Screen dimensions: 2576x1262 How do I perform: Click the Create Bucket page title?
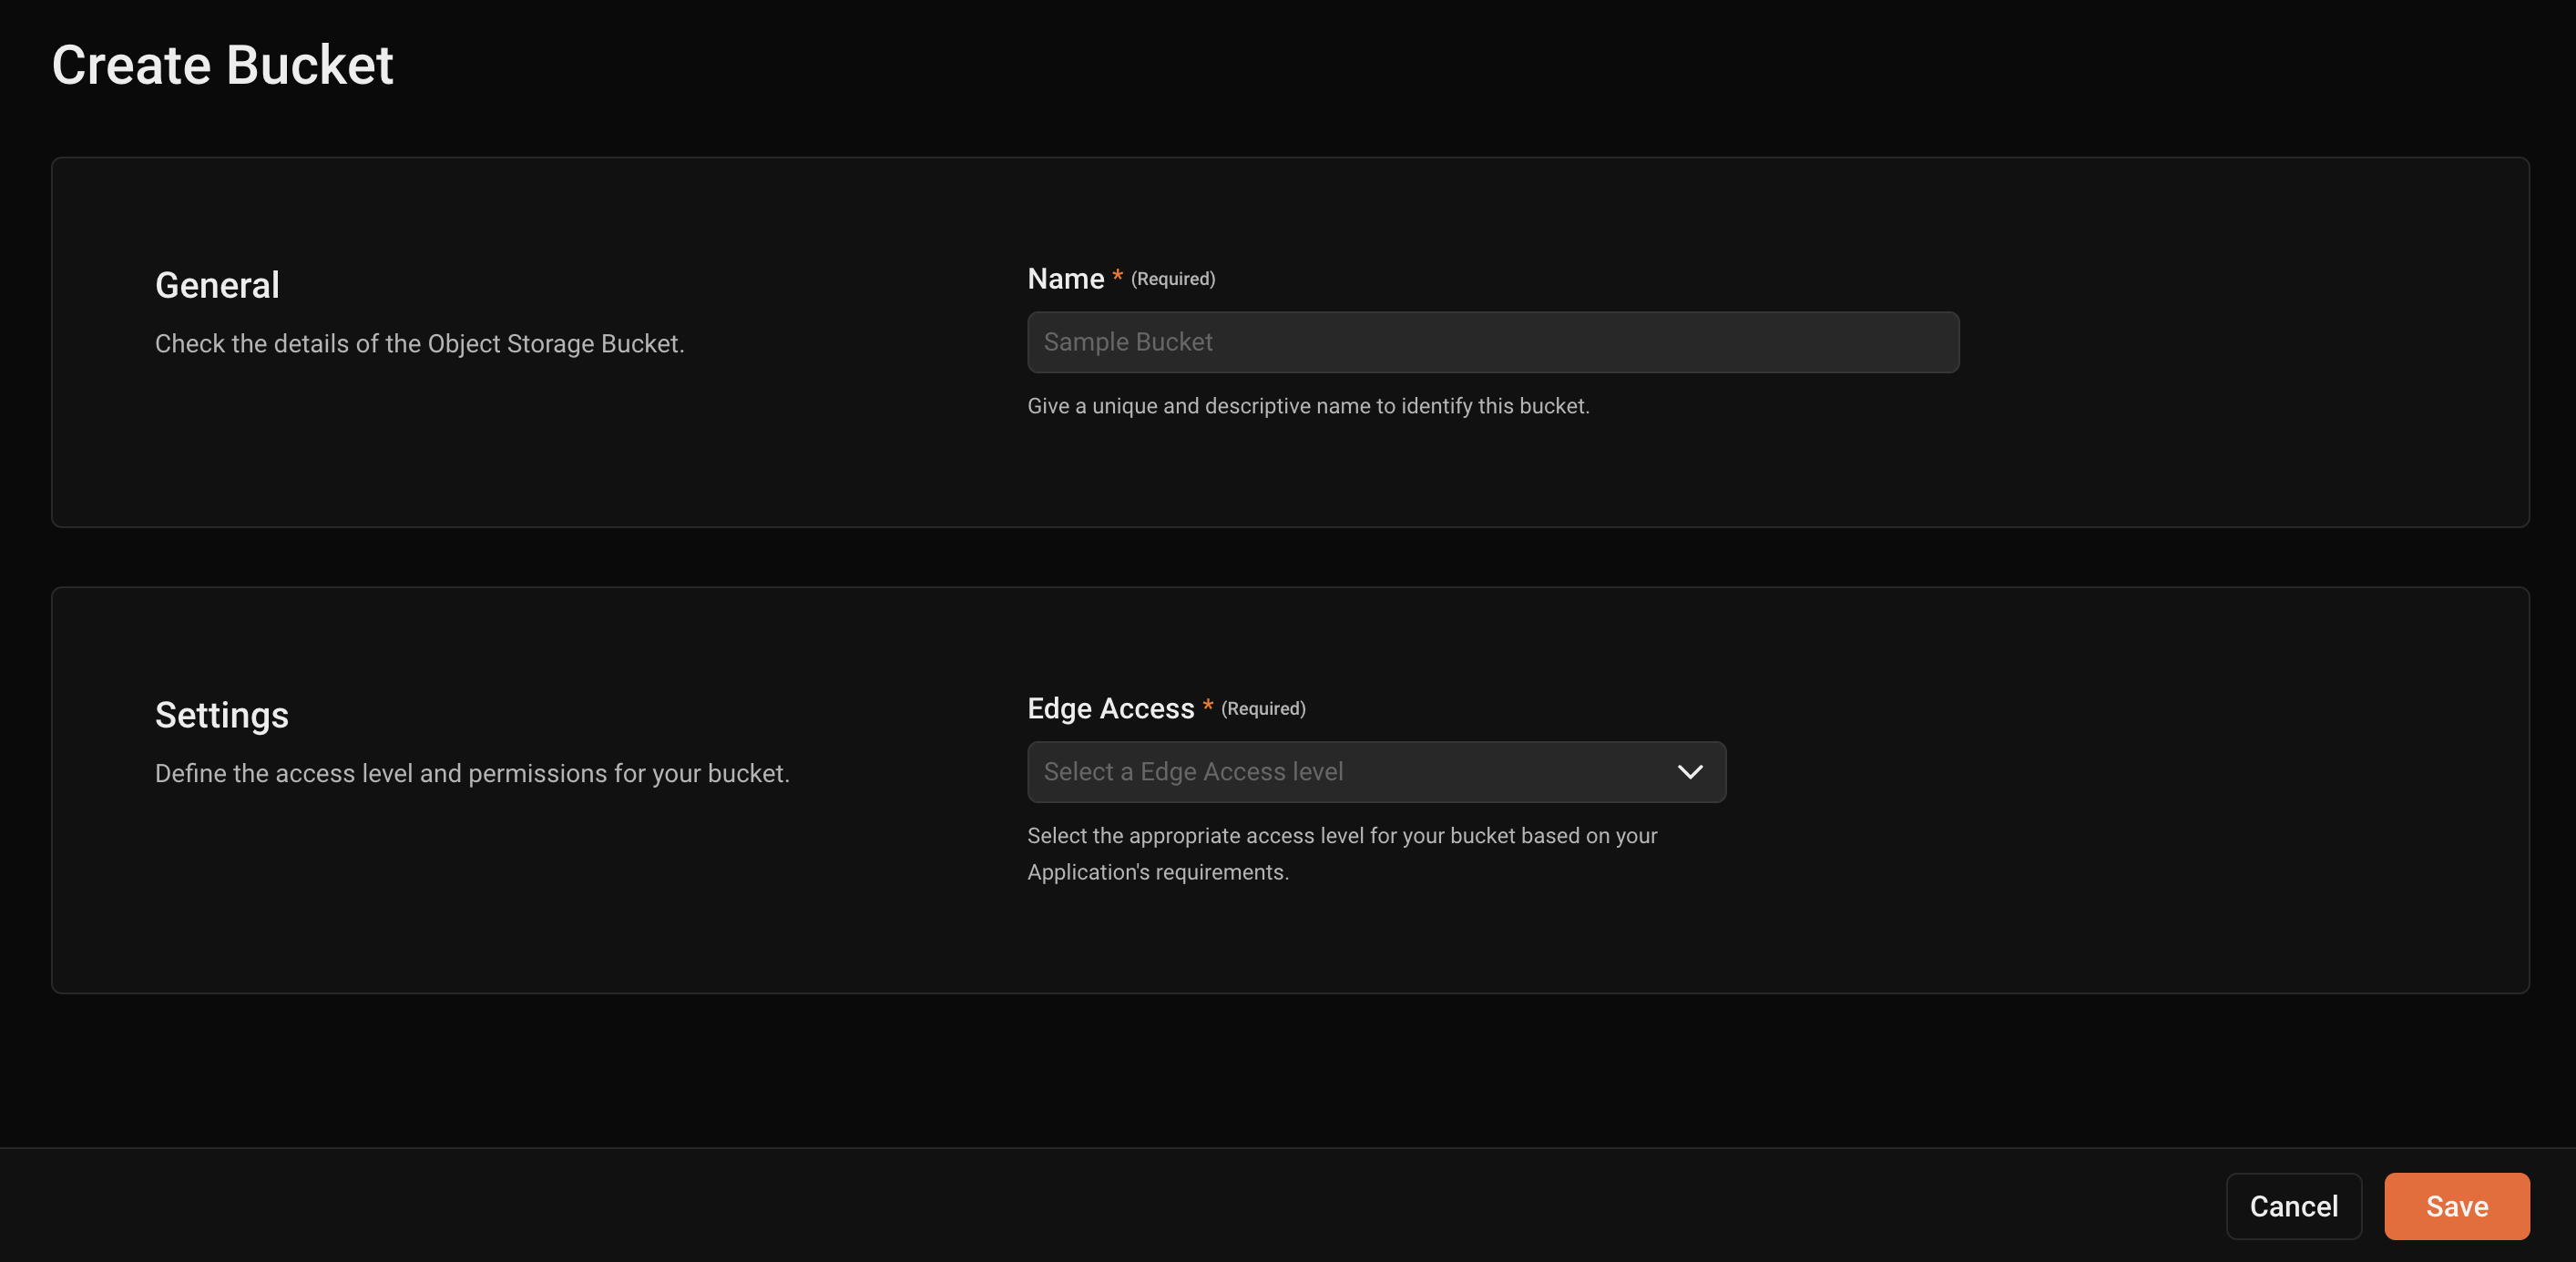pos(222,65)
